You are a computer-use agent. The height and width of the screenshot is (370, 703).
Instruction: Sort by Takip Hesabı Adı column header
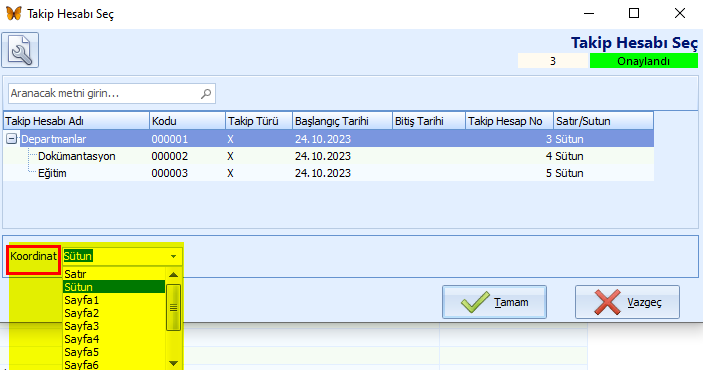pyautogui.click(x=76, y=121)
